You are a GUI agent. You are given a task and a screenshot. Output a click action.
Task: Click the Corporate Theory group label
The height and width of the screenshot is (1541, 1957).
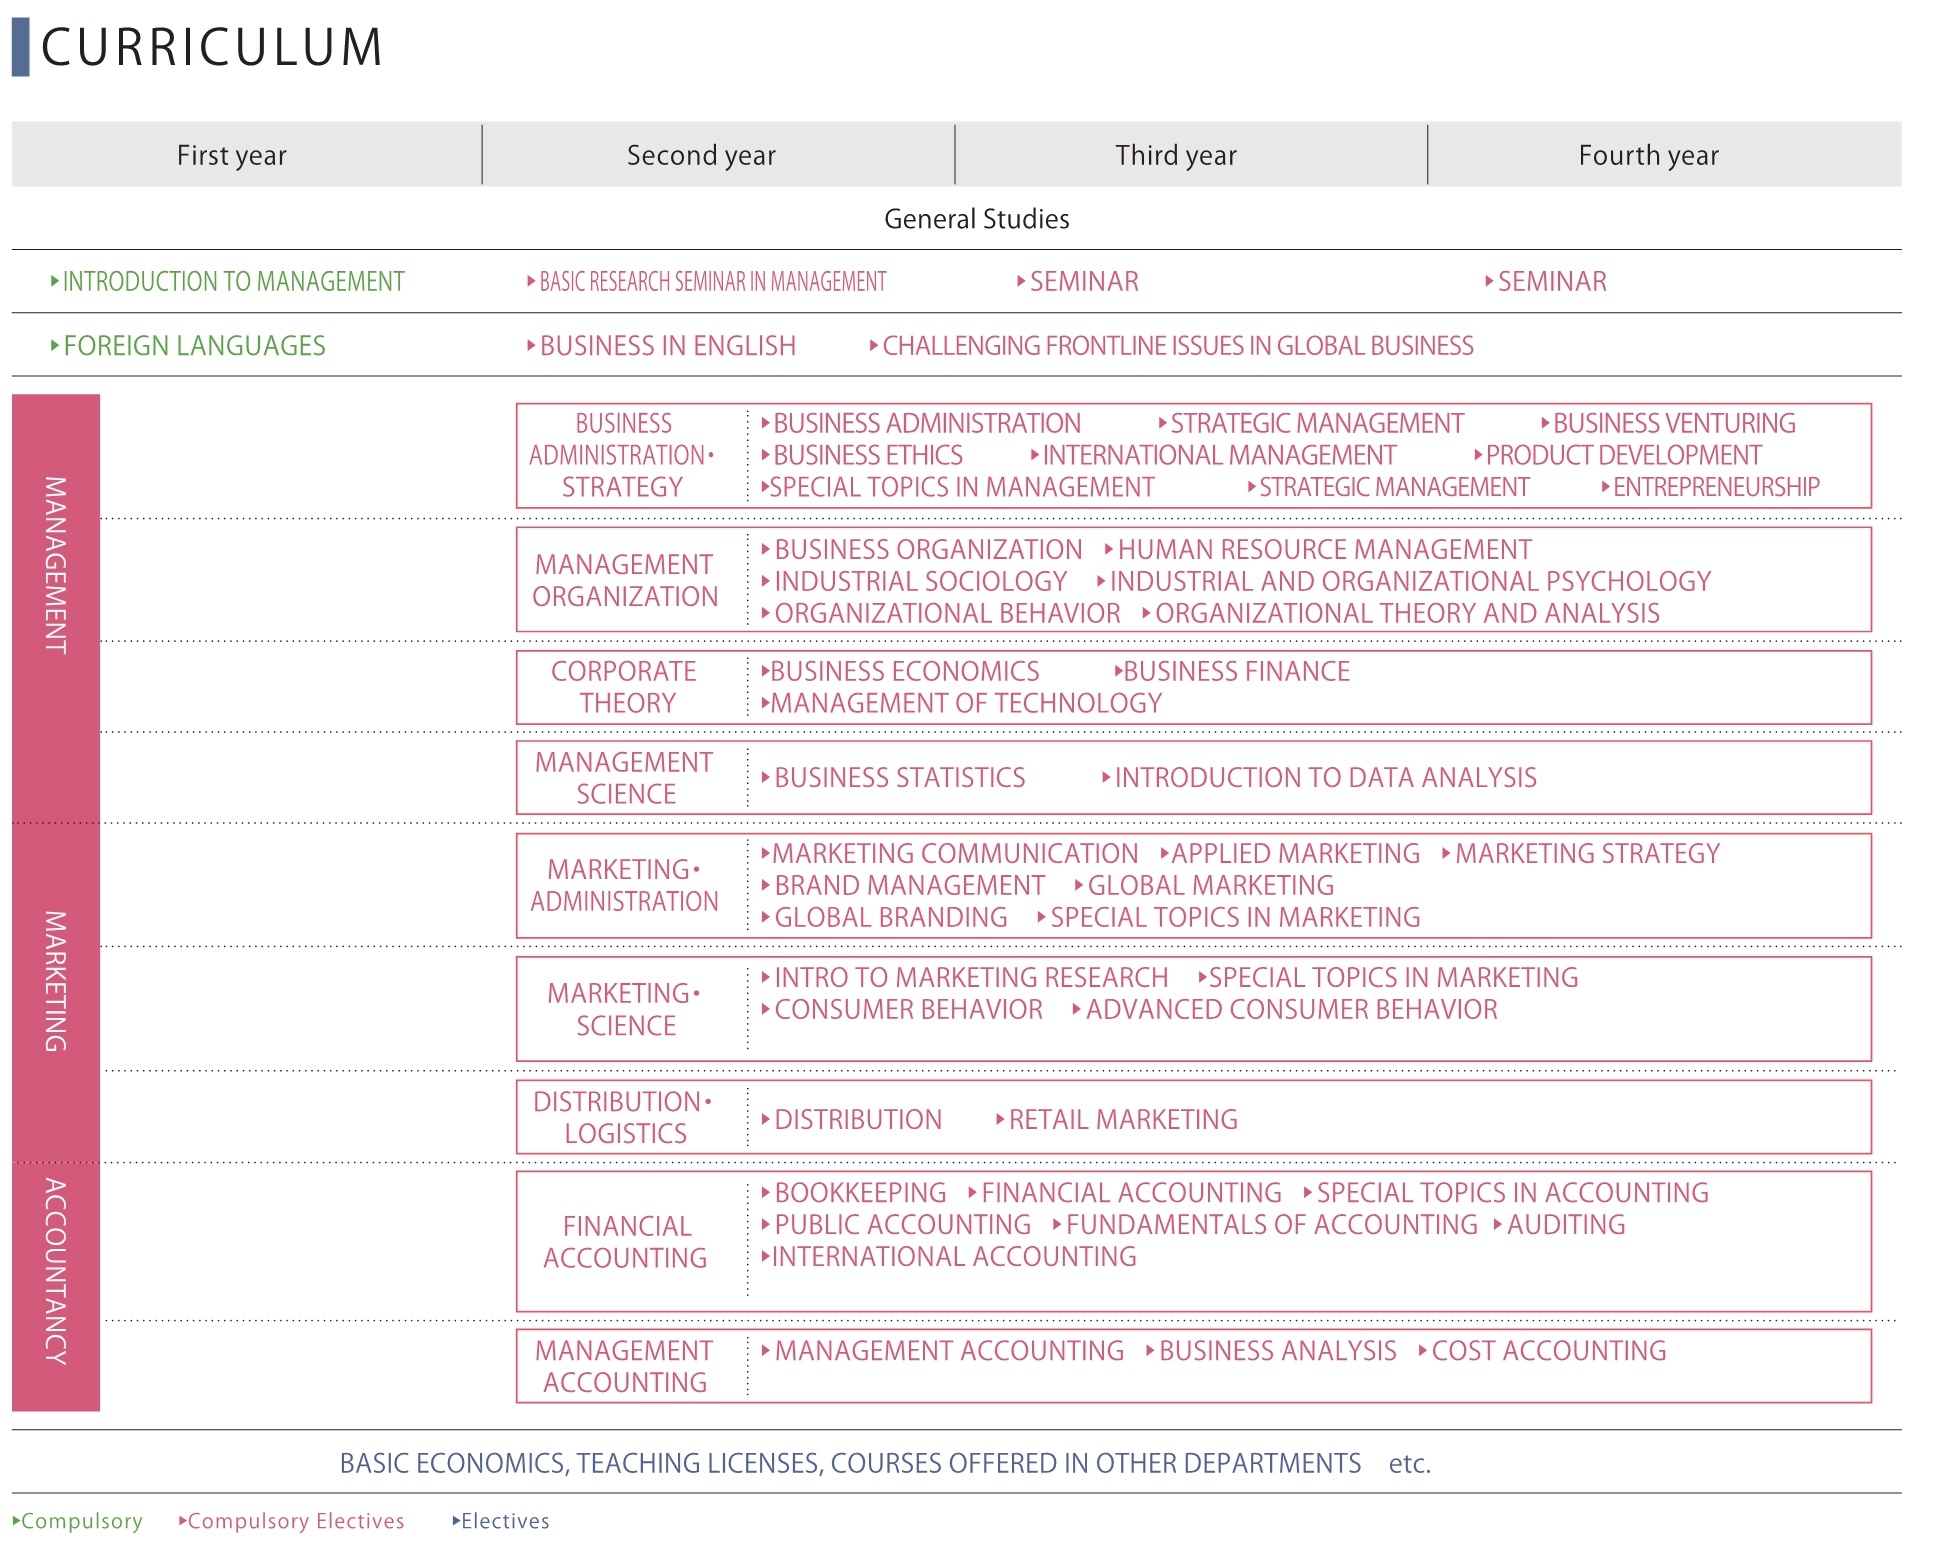tap(626, 687)
